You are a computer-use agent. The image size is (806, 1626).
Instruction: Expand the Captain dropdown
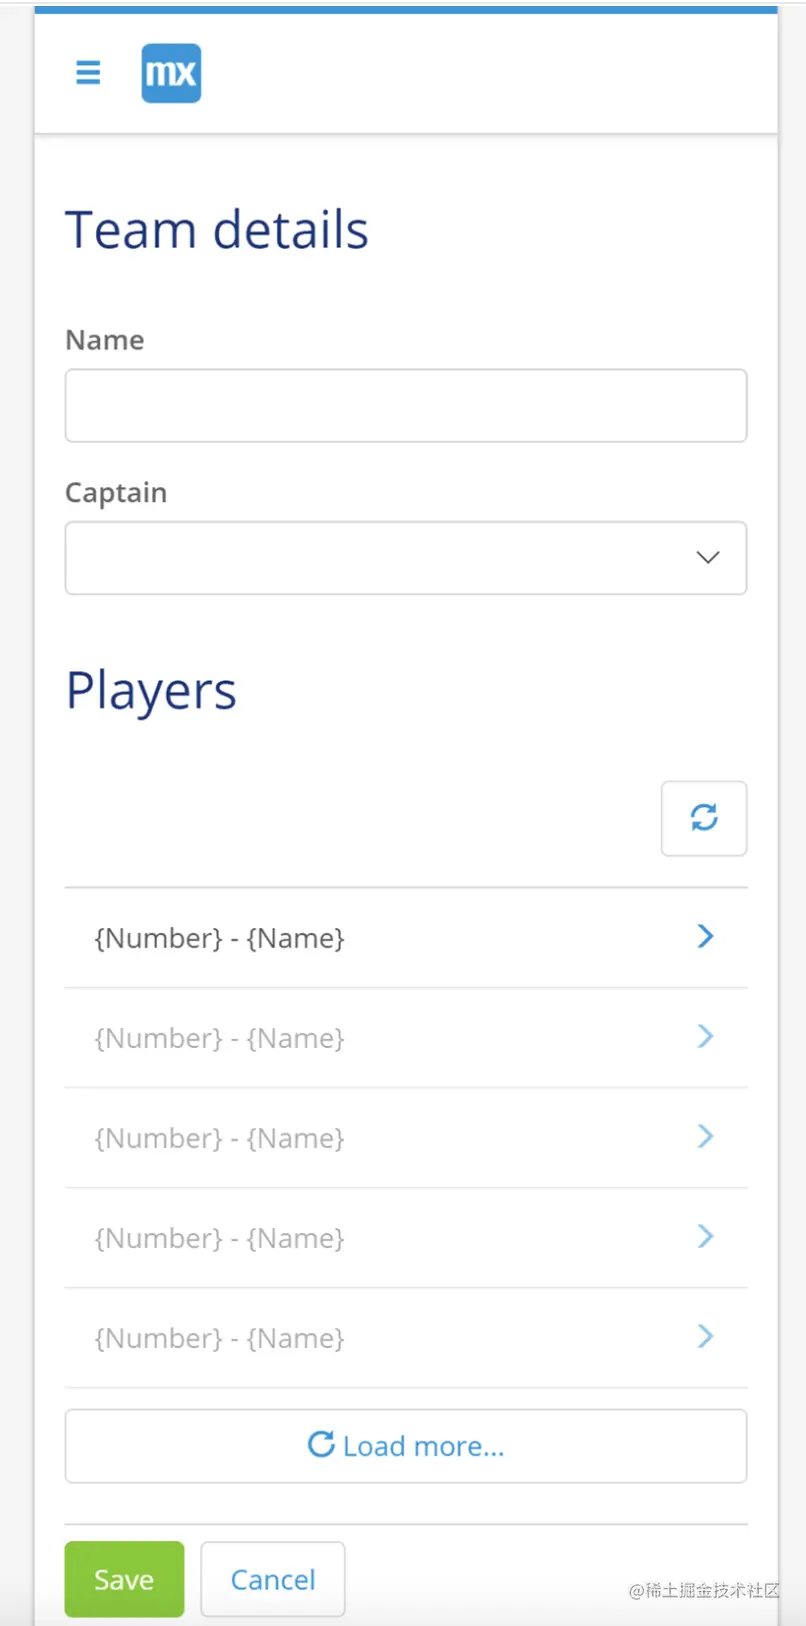pos(707,558)
